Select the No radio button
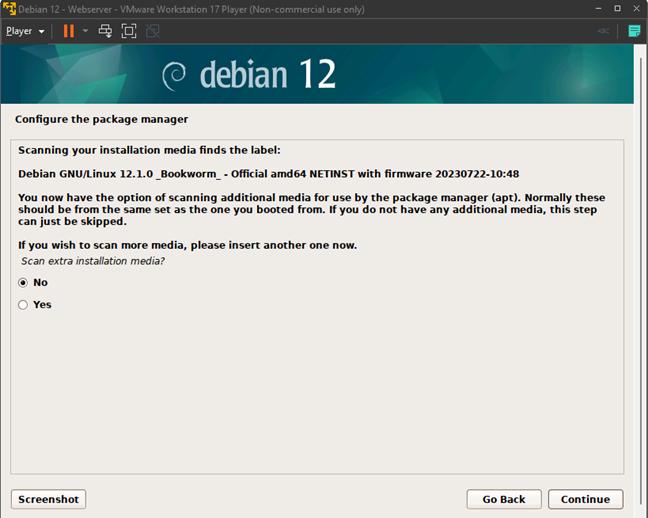Screen dimensions: 648x518 23,283
